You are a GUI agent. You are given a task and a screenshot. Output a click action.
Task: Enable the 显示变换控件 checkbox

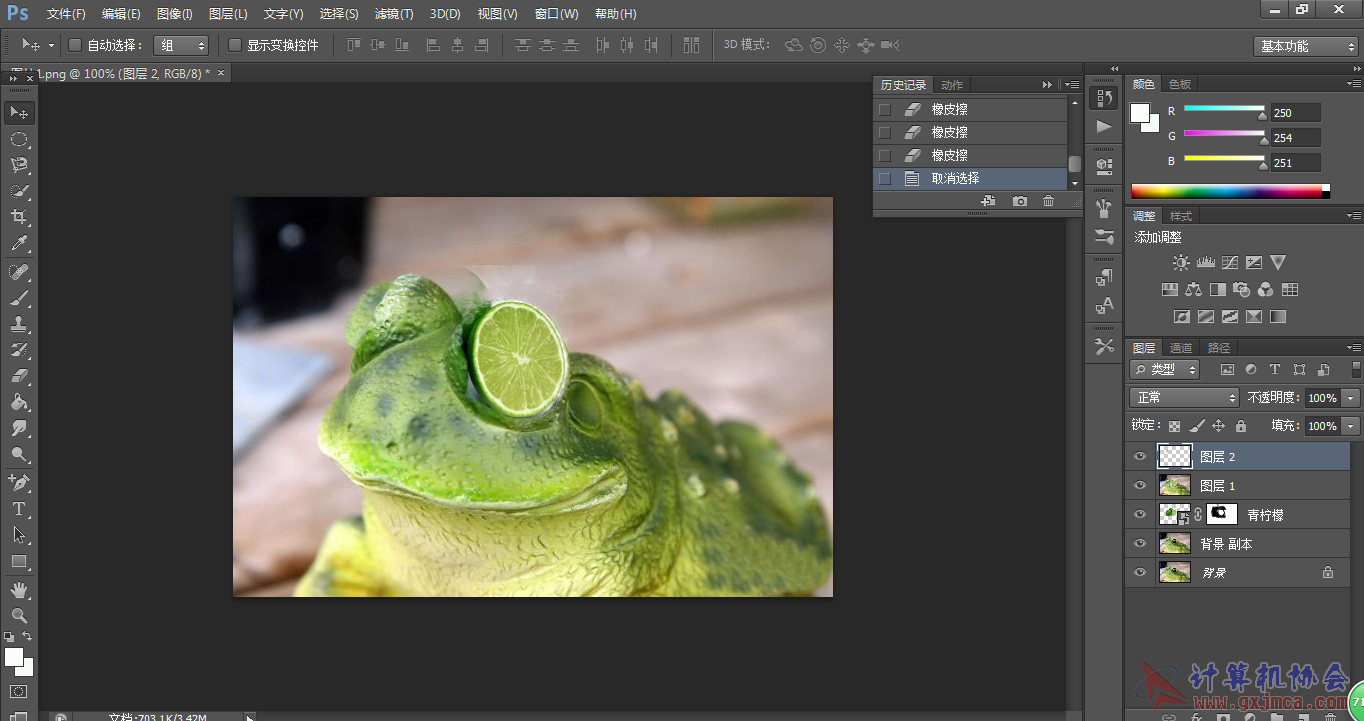[x=235, y=45]
